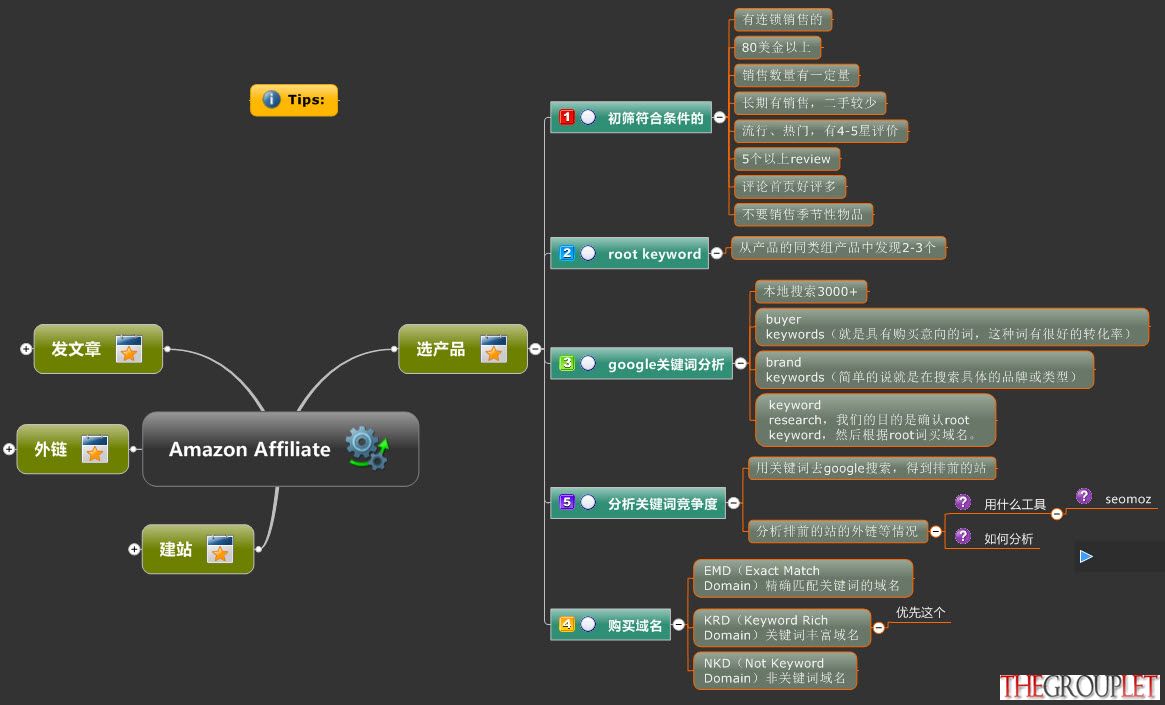Click the keyword research subtopic
Viewport: 1165px width, 705px height.
pos(875,420)
